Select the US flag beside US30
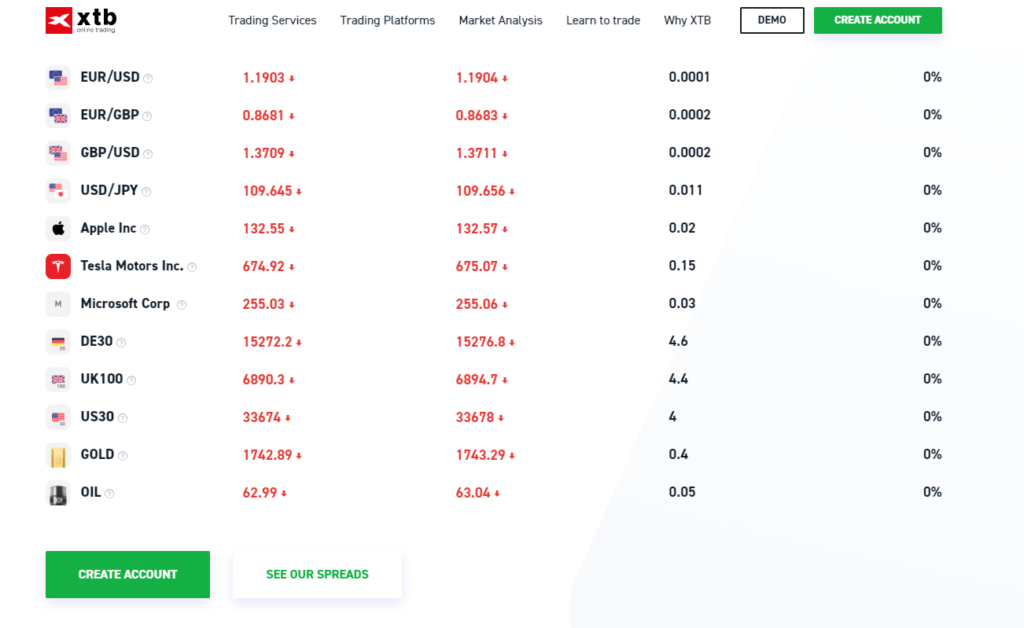1024x628 pixels. (57, 417)
